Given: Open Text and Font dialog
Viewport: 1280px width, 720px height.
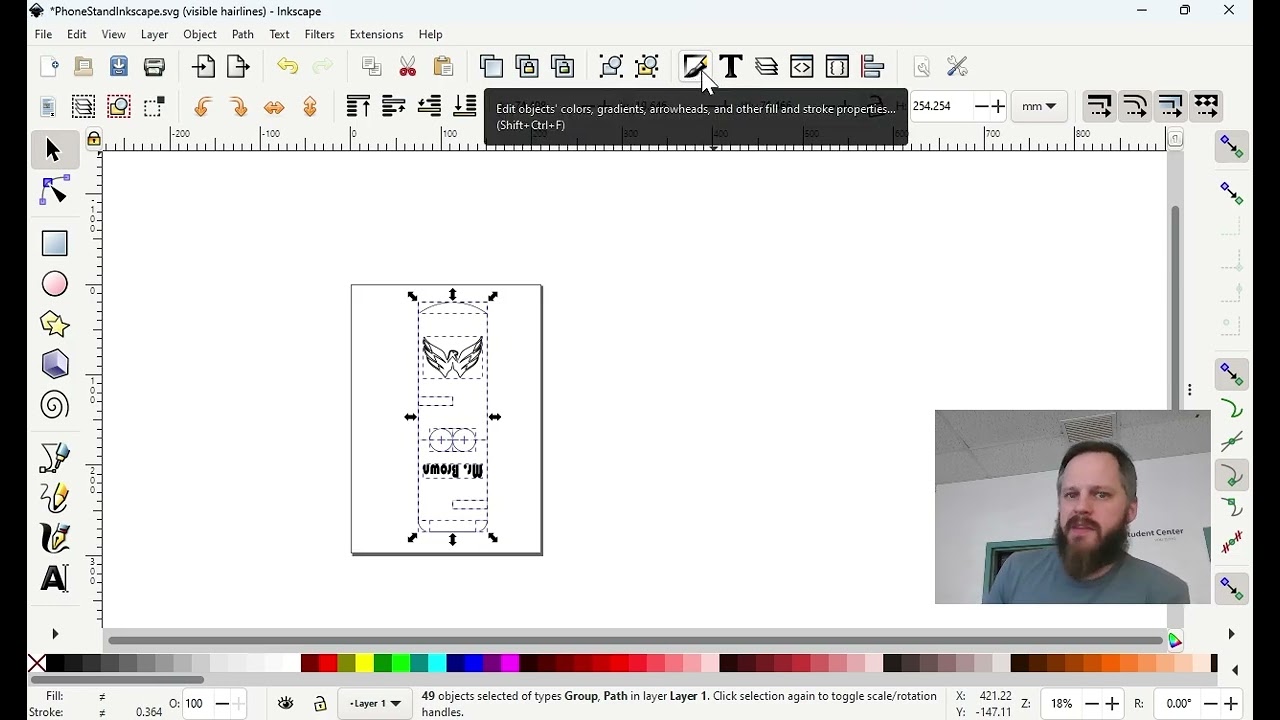Looking at the screenshot, I should [x=731, y=67].
